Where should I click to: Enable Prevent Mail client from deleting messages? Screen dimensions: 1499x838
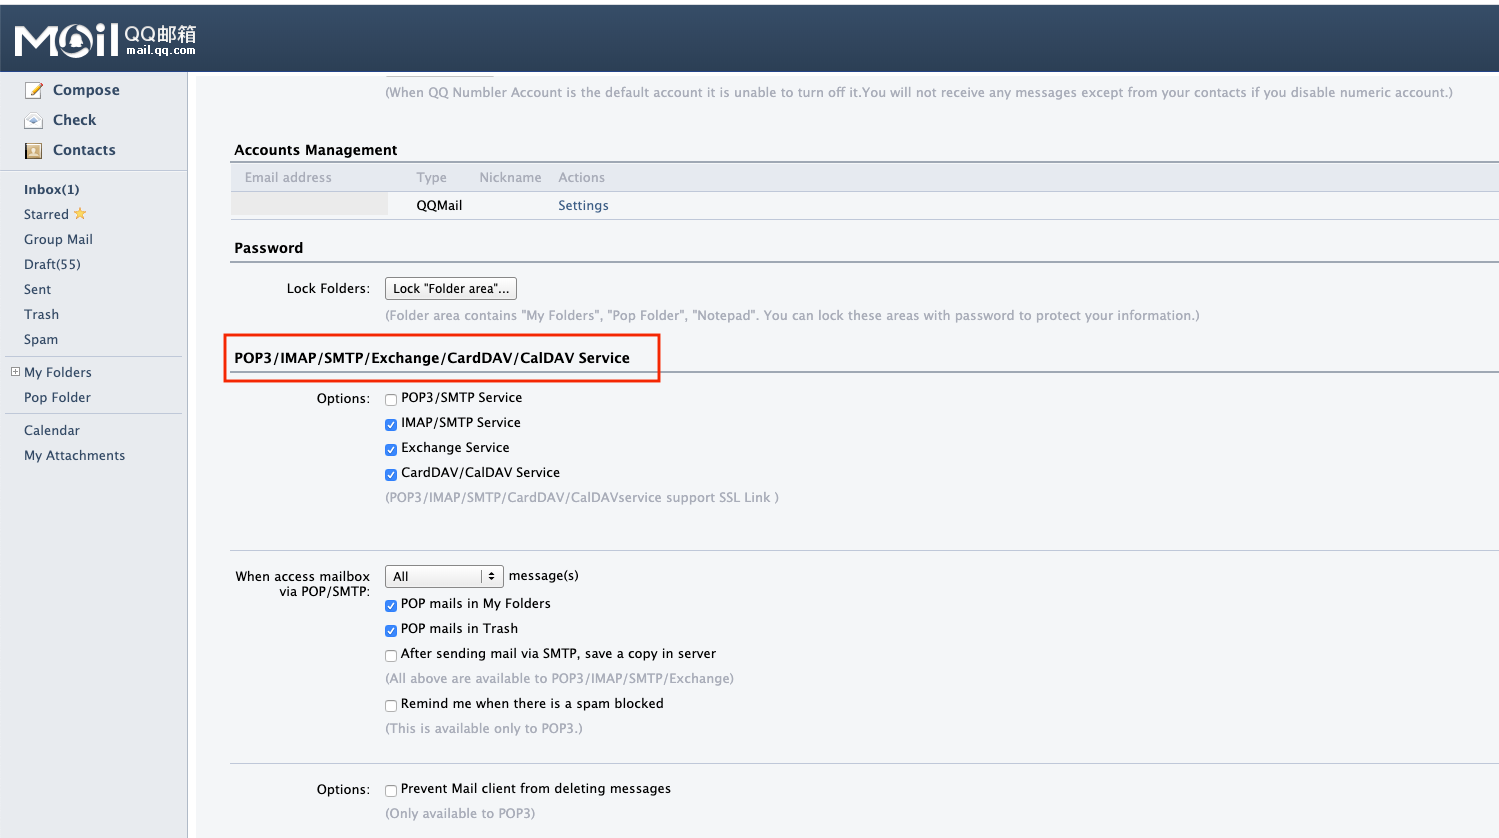391,790
